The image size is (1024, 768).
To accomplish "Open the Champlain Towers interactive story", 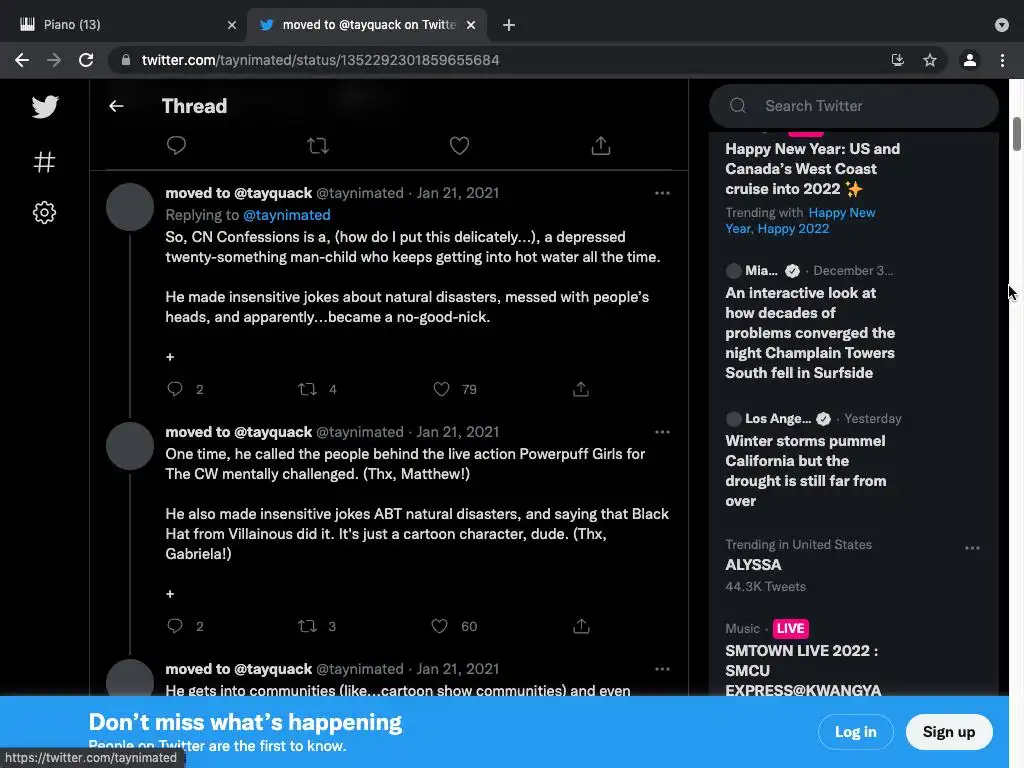I will coord(810,332).
